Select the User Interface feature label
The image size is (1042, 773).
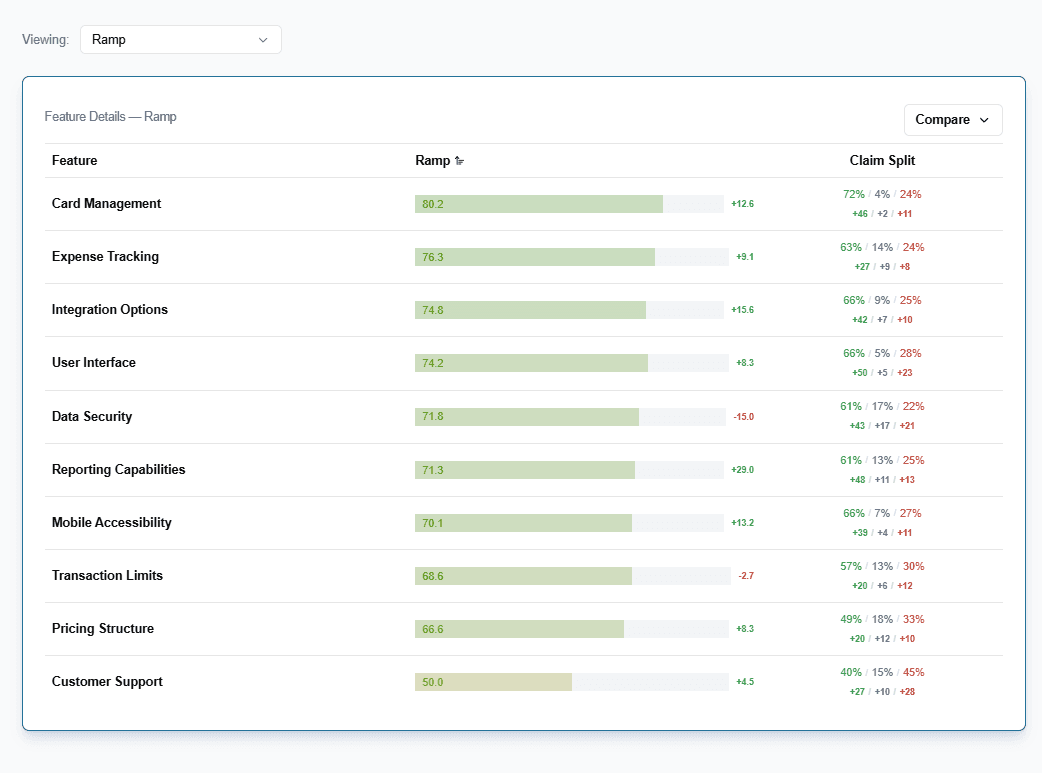click(94, 363)
